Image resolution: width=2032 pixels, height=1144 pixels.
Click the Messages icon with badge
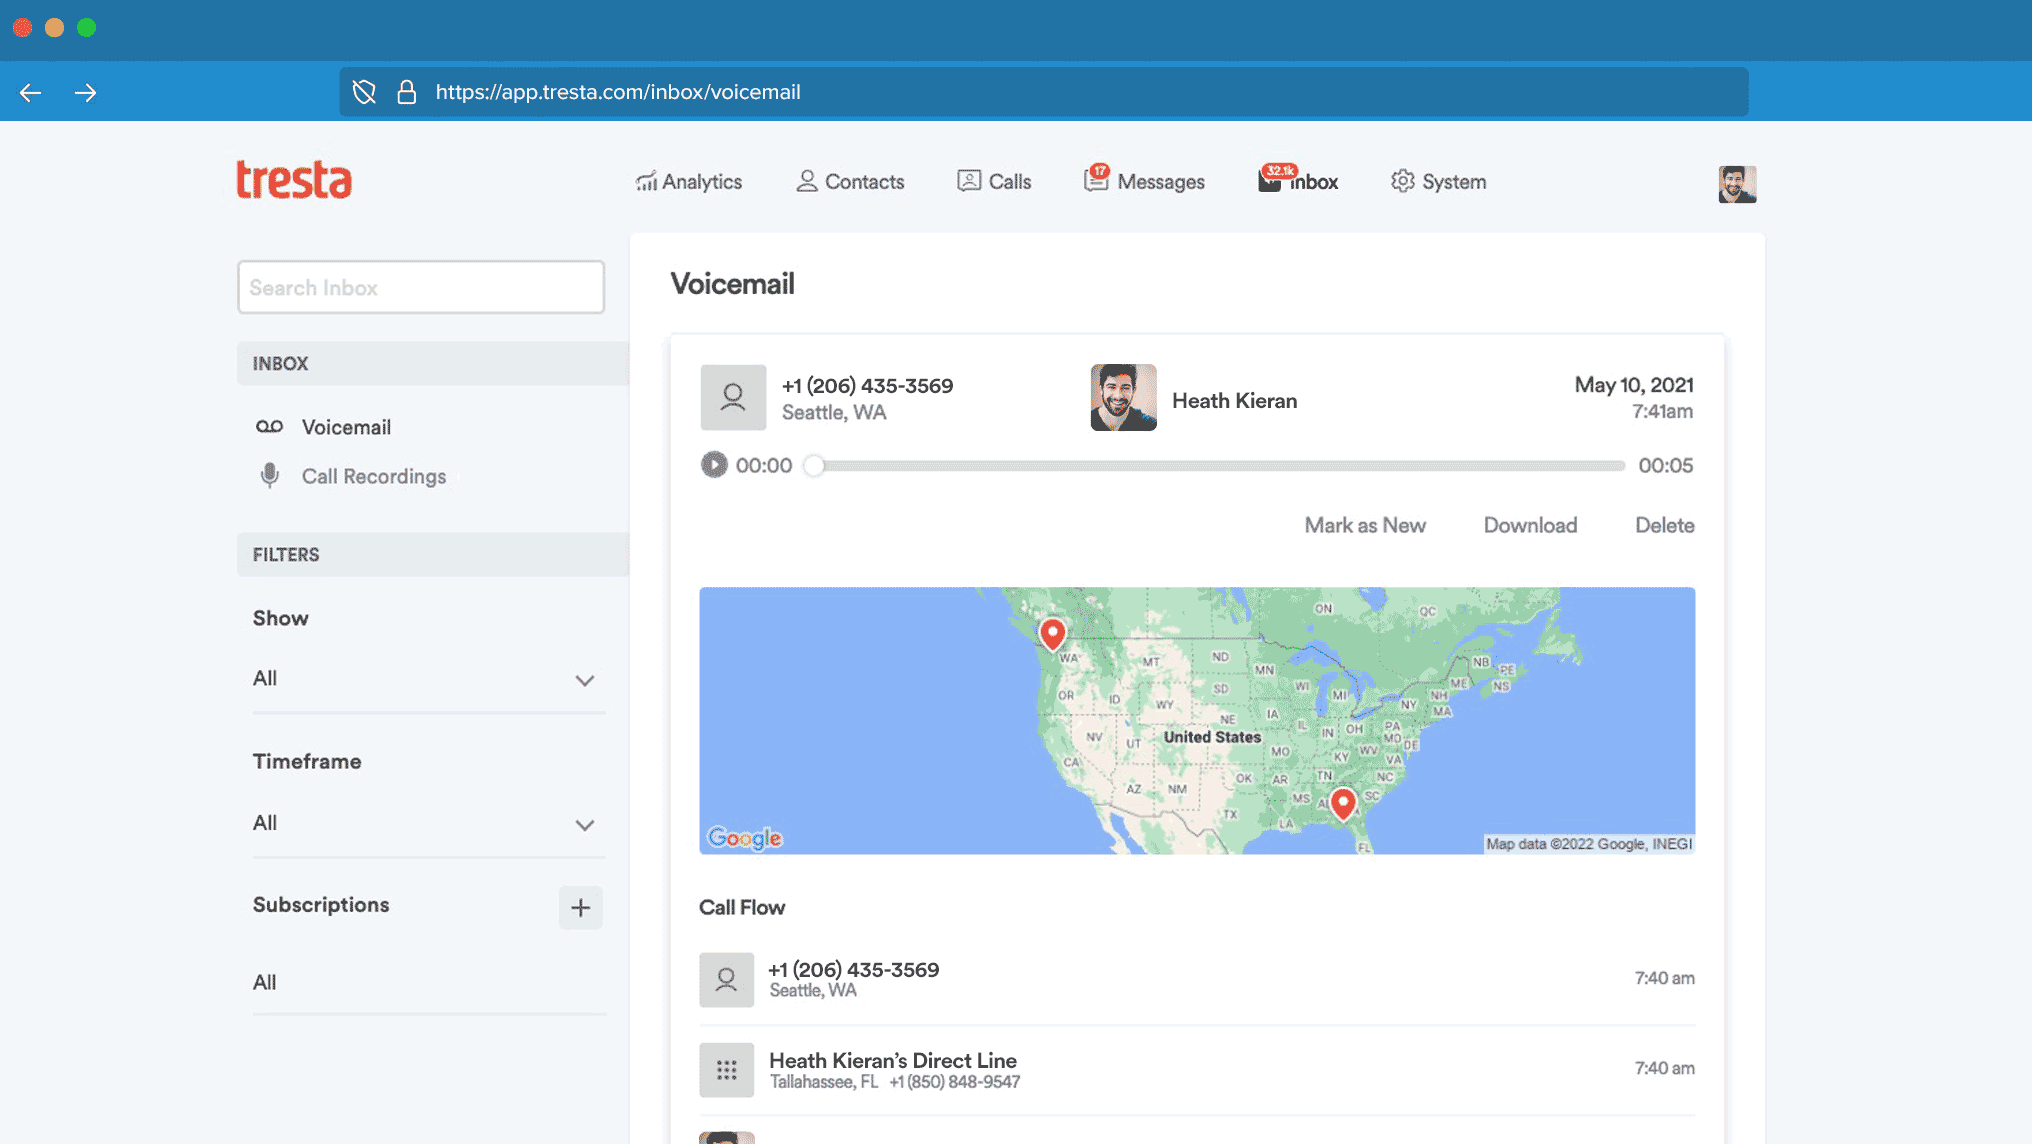point(1096,179)
